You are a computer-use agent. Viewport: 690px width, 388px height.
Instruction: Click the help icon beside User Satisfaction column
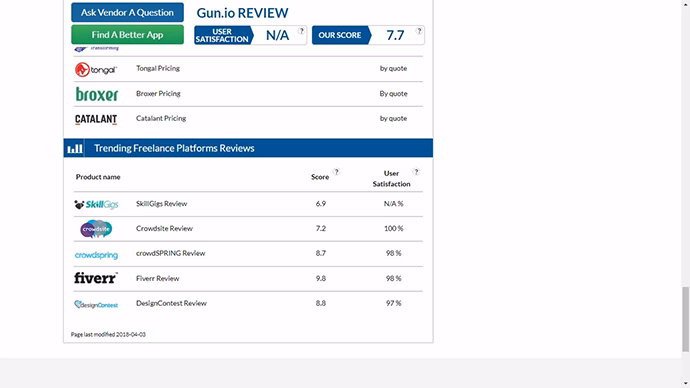[x=416, y=172]
